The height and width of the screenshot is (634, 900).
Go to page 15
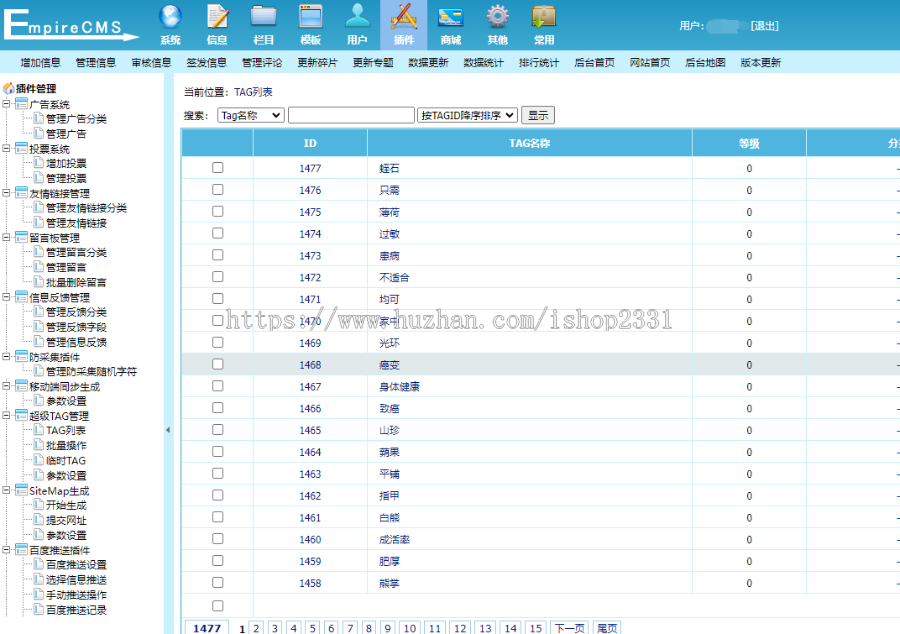pyautogui.click(x=536, y=628)
